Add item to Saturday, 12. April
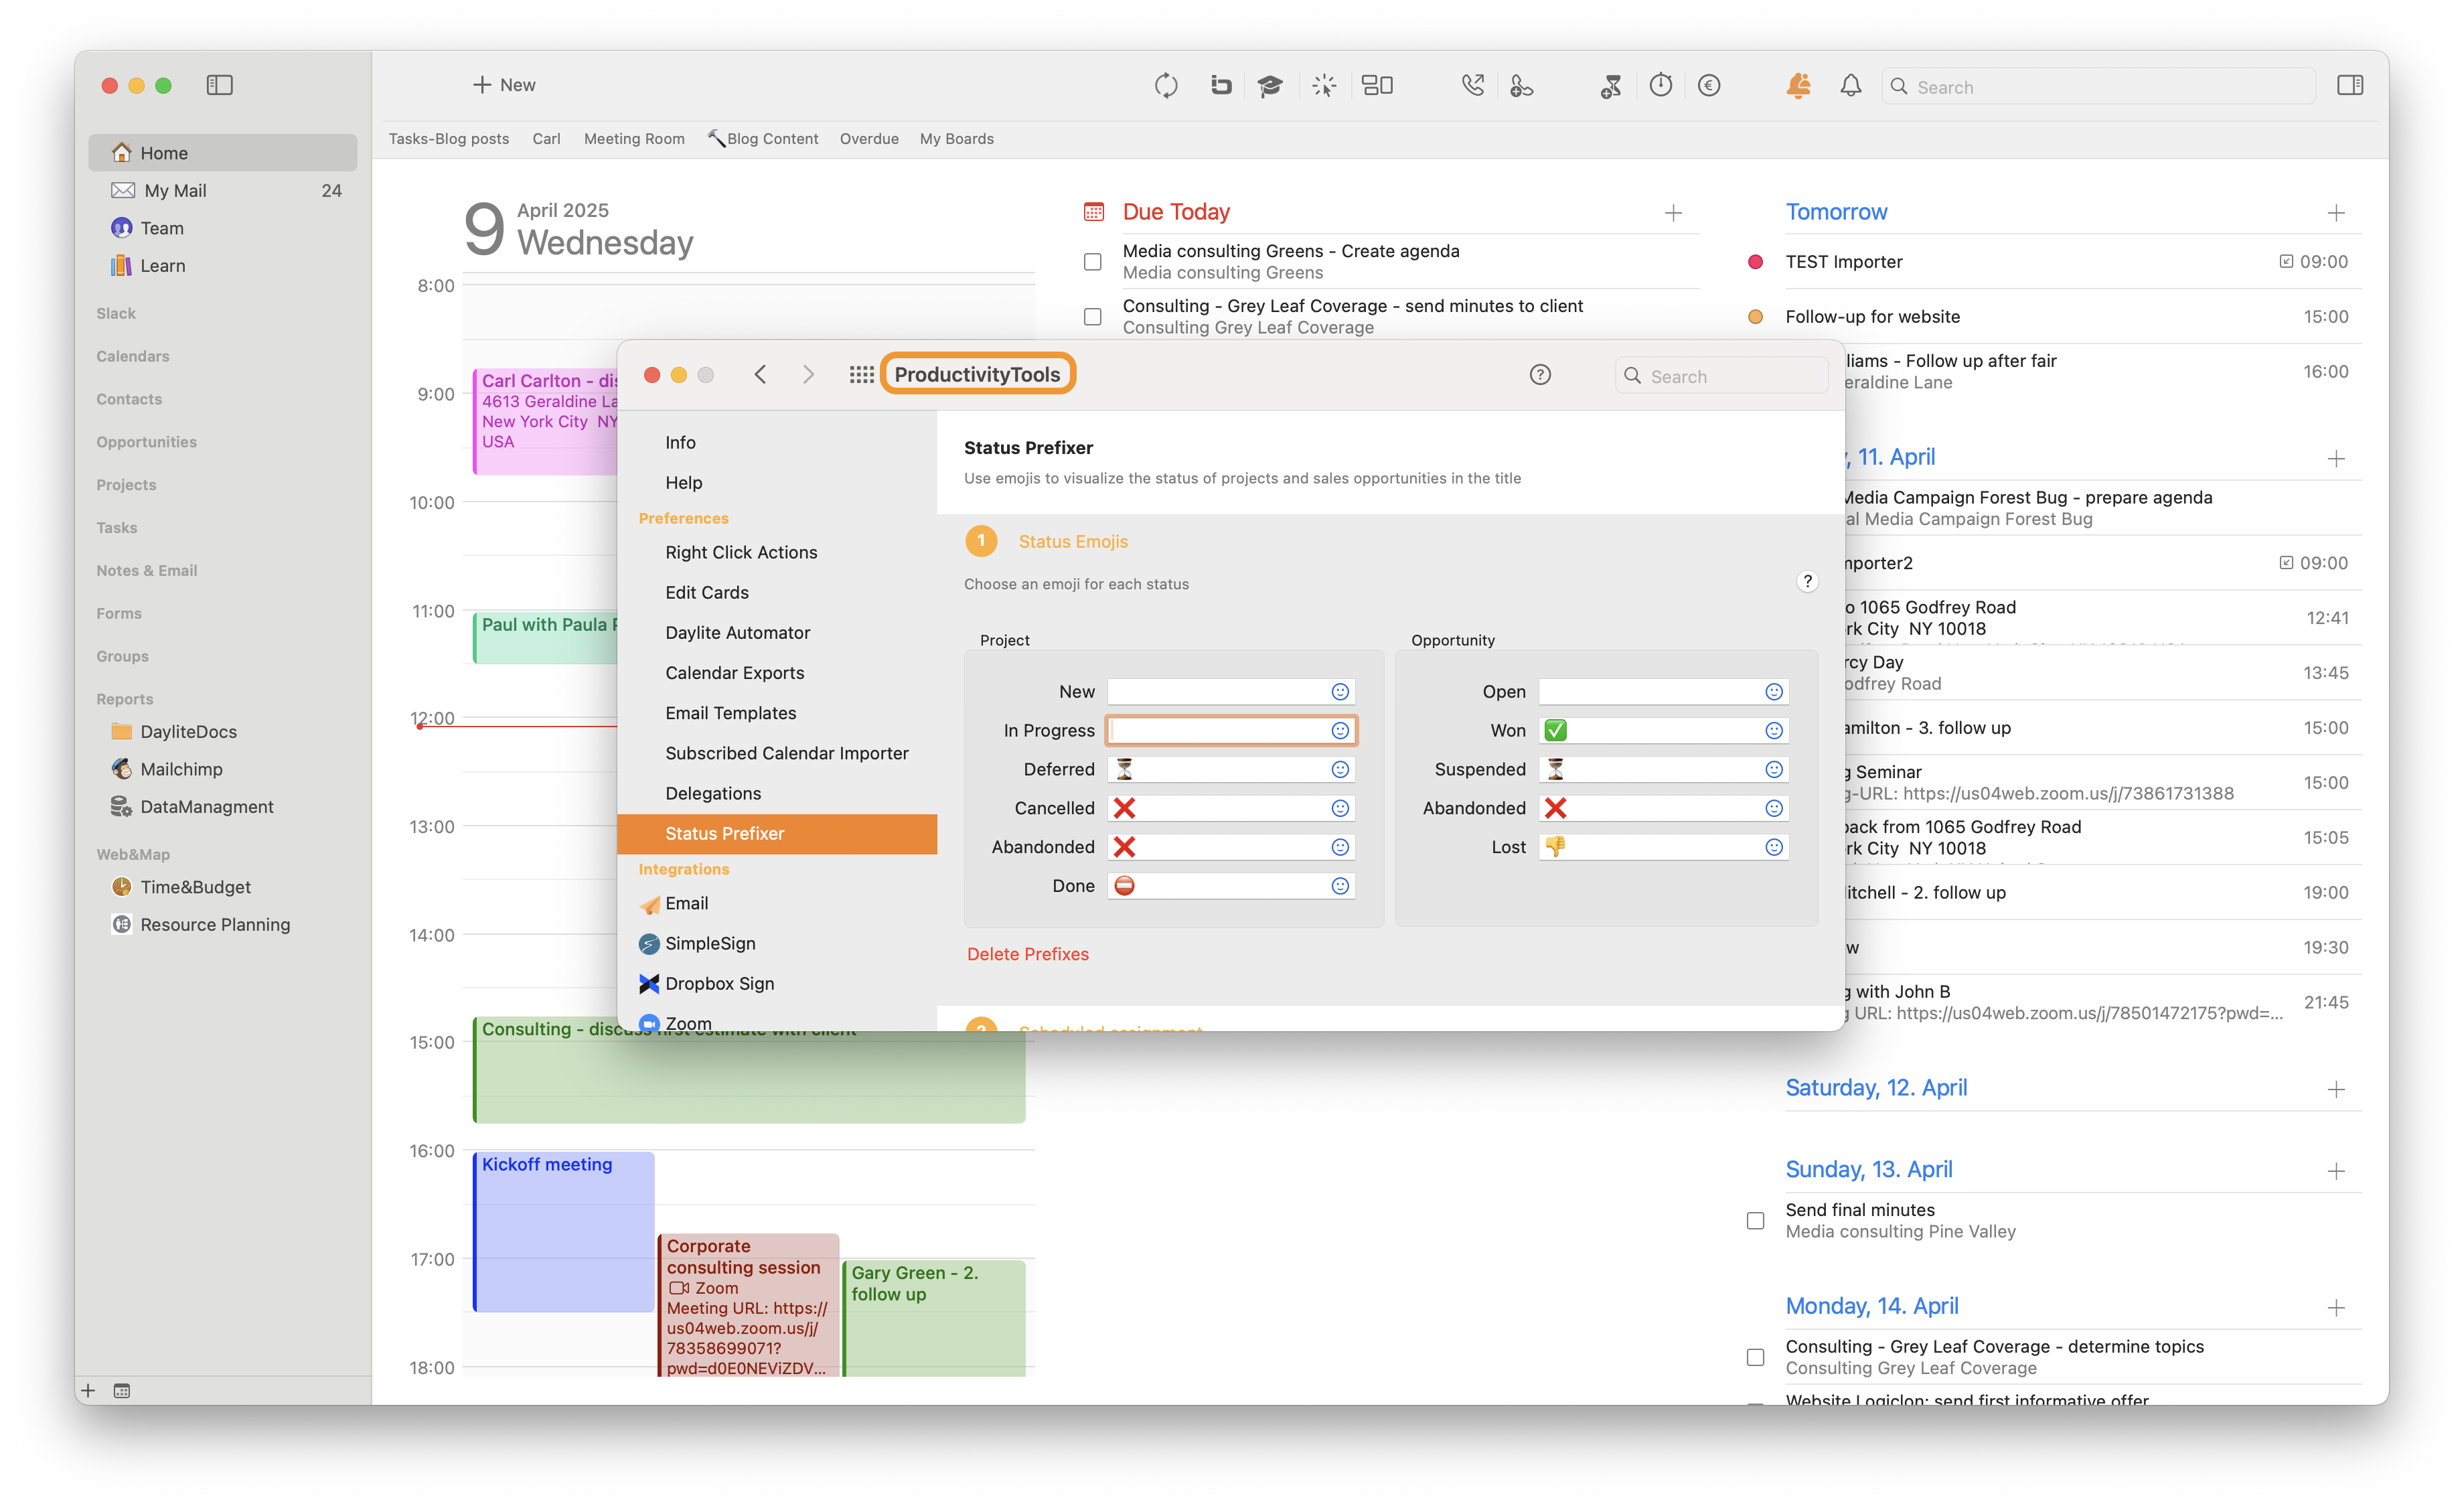2464x1504 pixels. click(2336, 1089)
